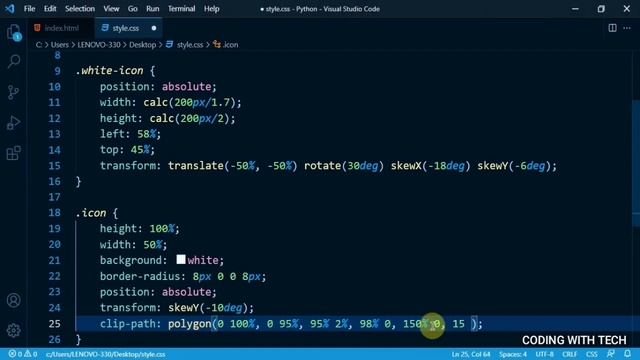Click the Ln 25, Col 64 status item

[471, 354]
